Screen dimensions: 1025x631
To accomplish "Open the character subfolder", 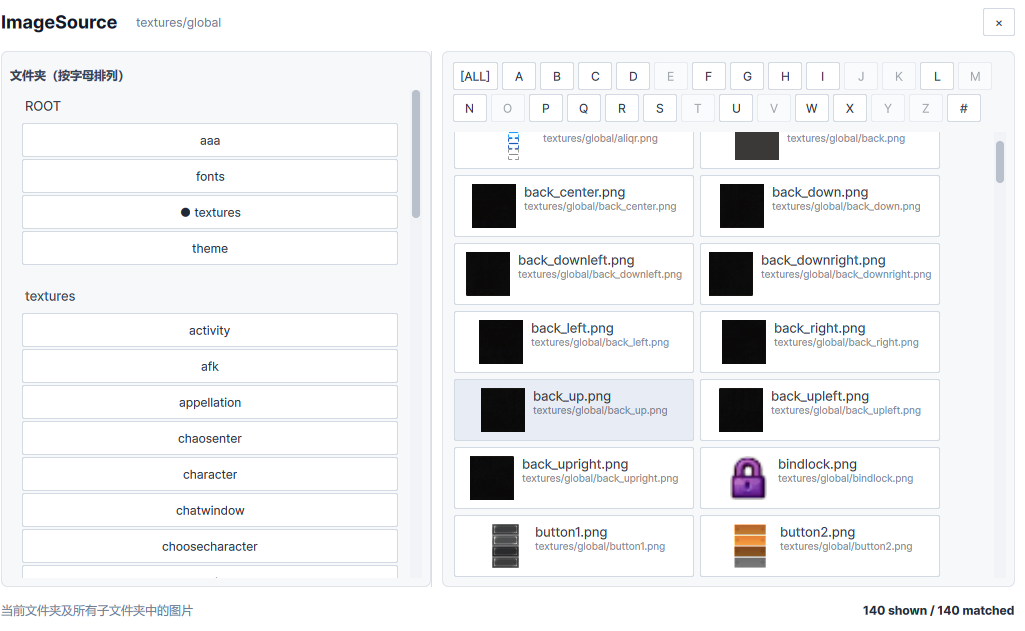I will click(x=210, y=474).
